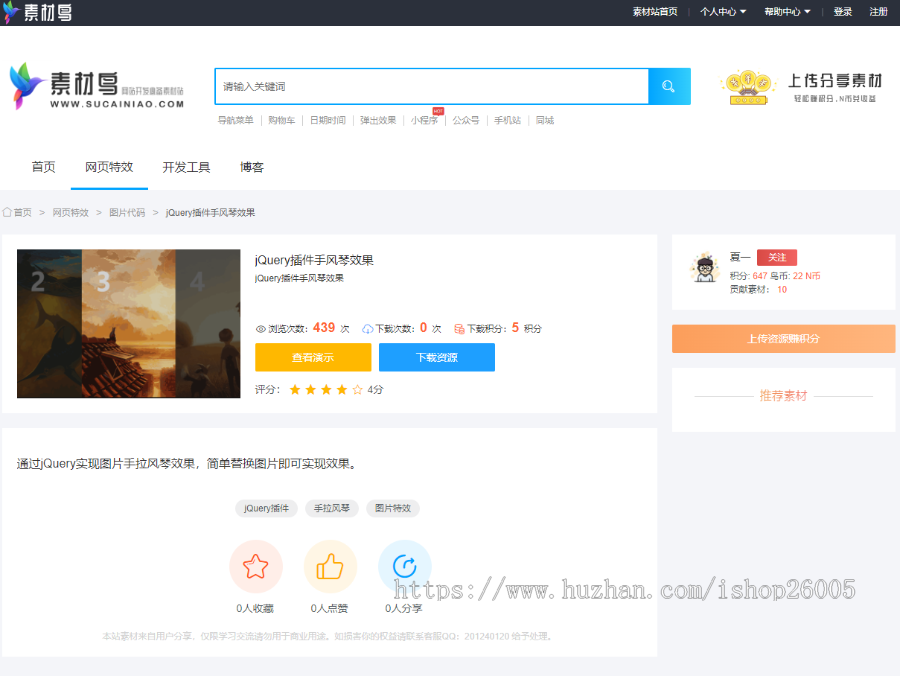The width and height of the screenshot is (900, 676).
Task: Open the 博客 navigation tab
Action: 252,167
